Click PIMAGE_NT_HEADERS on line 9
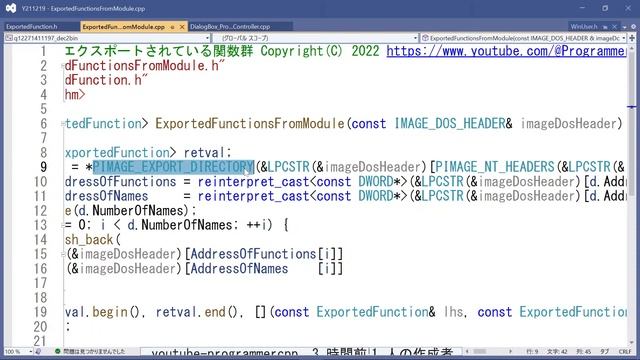This screenshot has width=640, height=360. click(x=495, y=167)
